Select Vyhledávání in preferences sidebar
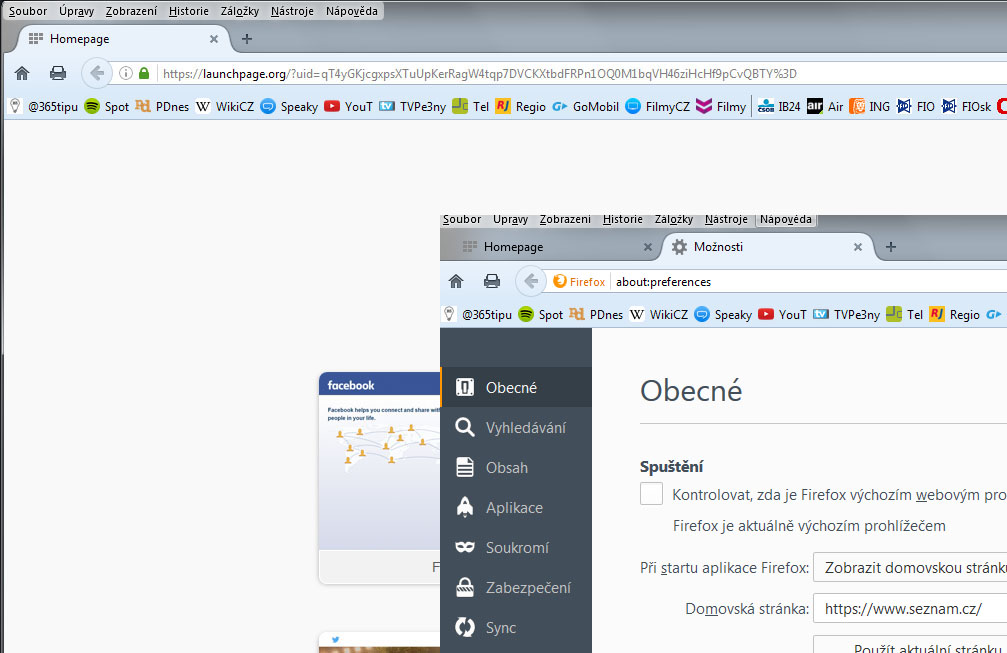The image size is (1007, 653). [x=516, y=428]
